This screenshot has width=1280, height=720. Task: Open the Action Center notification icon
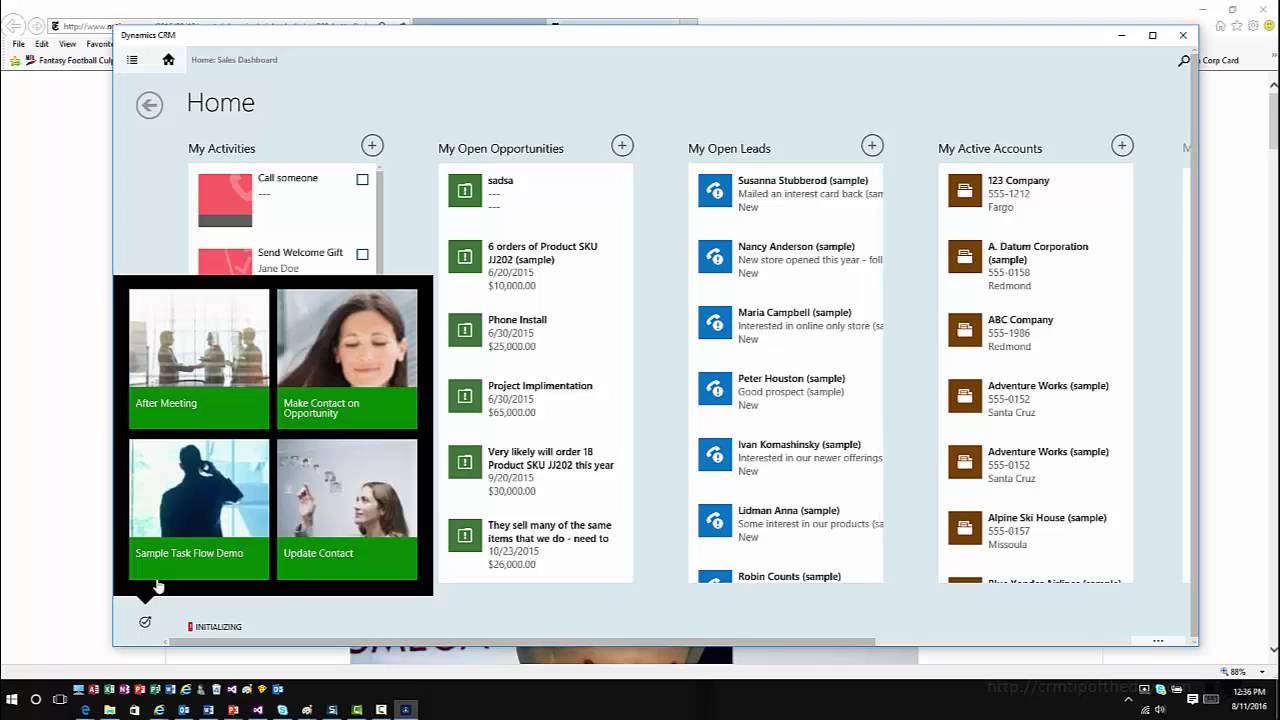coord(1192,699)
